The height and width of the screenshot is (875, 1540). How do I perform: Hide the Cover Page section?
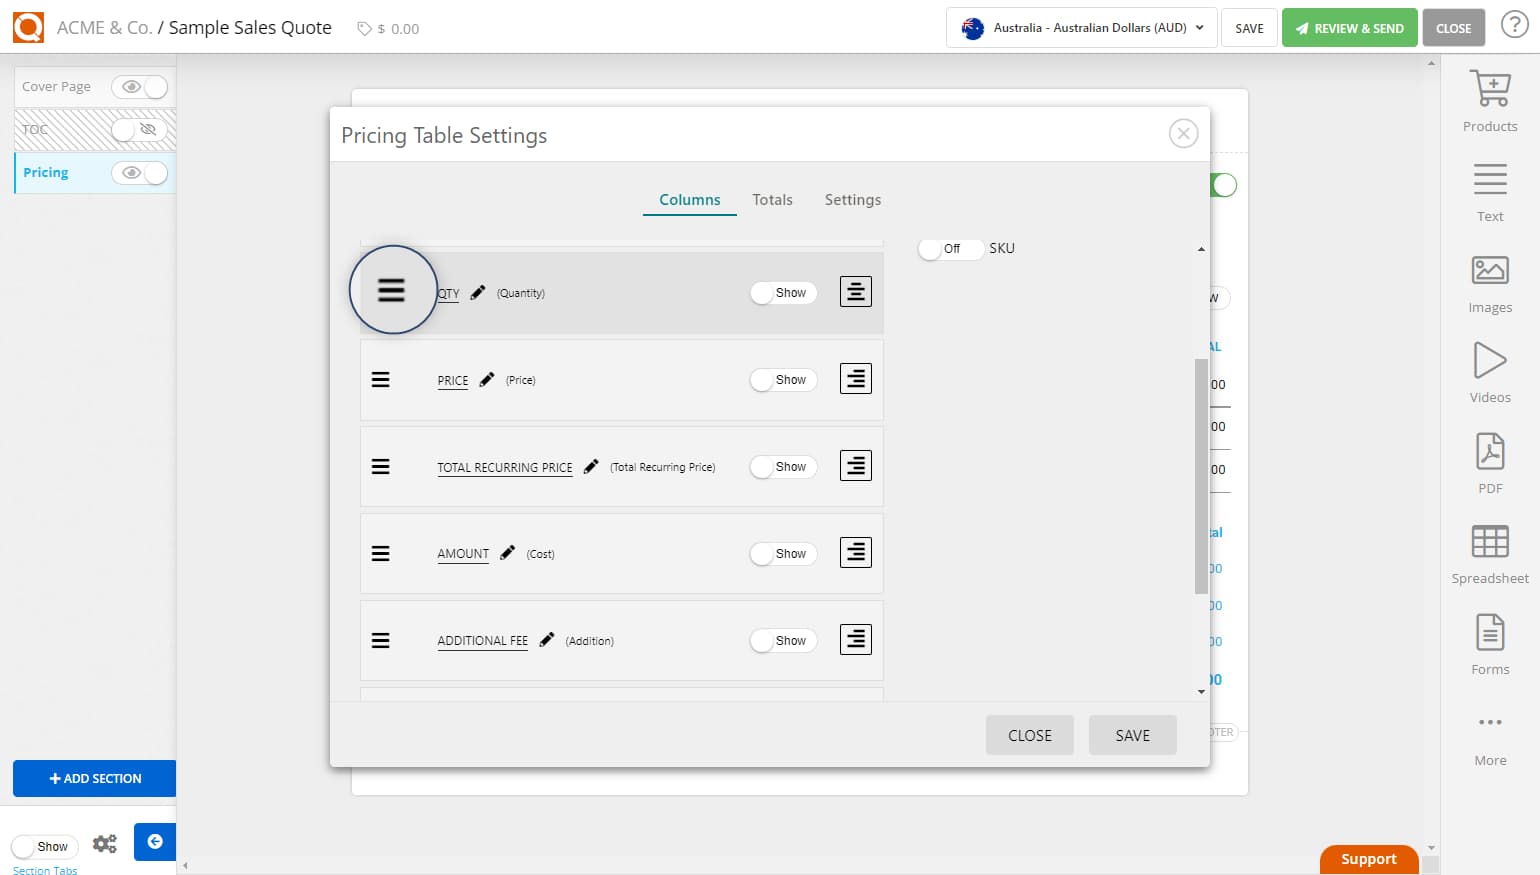tap(140, 87)
